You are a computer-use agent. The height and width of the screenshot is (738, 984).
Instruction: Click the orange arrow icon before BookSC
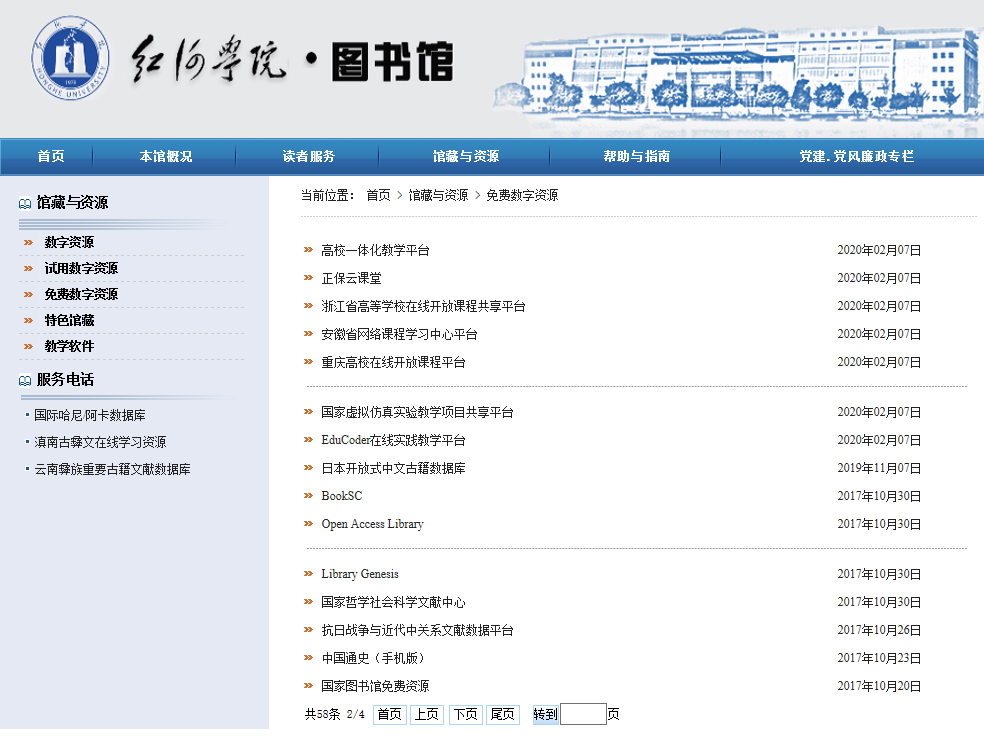pyautogui.click(x=308, y=496)
